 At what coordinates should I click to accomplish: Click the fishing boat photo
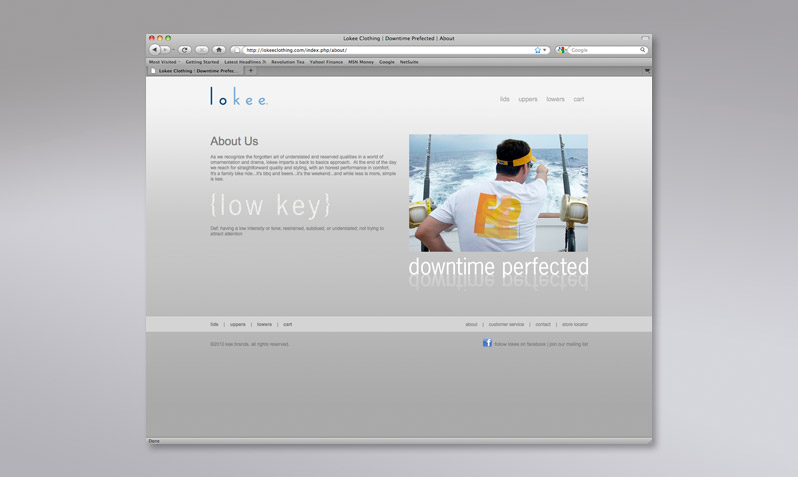click(498, 193)
